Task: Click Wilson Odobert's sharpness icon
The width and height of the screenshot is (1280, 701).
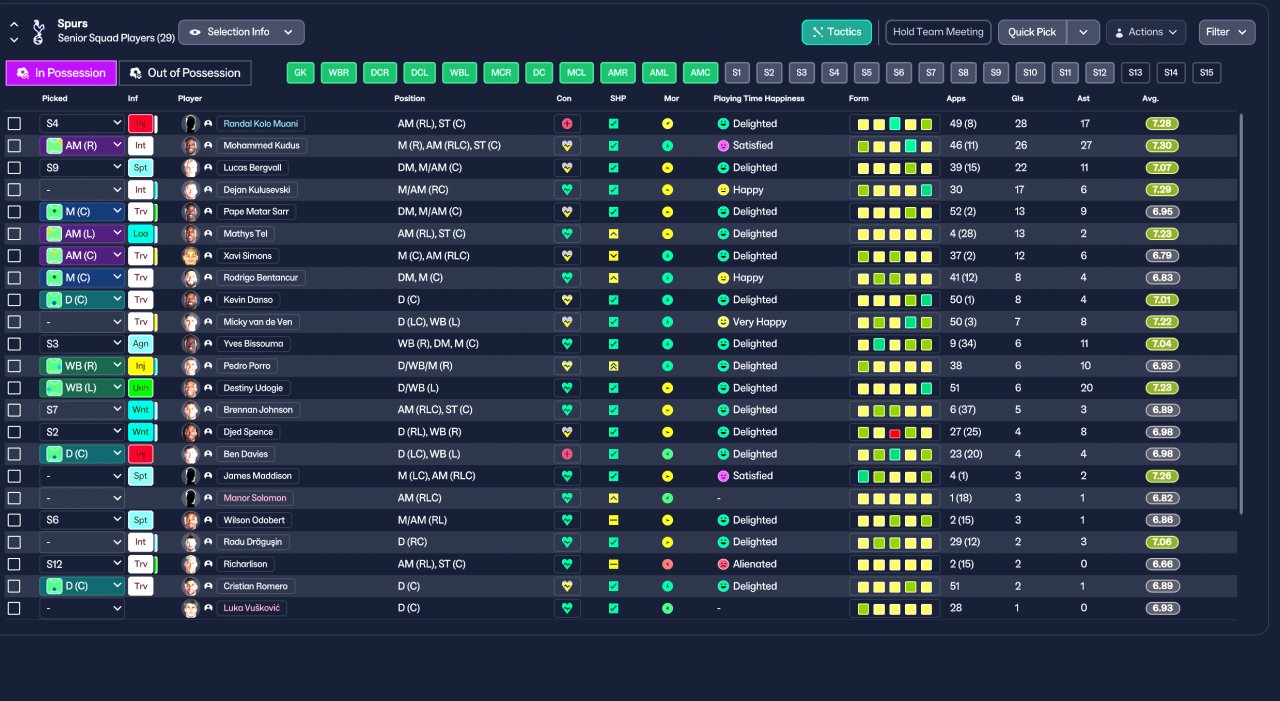Action: pos(613,520)
